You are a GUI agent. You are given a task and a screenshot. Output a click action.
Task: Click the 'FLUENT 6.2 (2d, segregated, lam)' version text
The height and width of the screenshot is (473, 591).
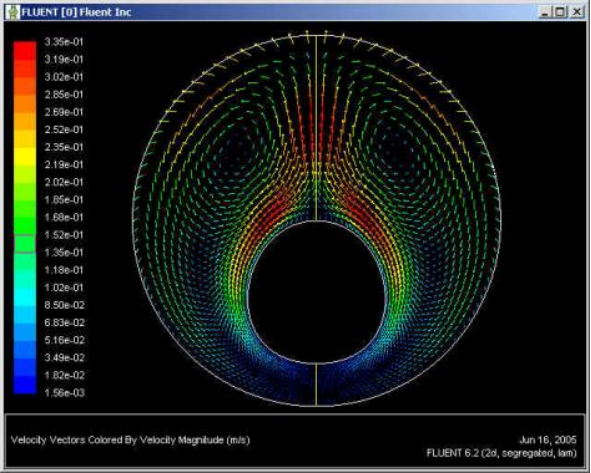pos(501,453)
